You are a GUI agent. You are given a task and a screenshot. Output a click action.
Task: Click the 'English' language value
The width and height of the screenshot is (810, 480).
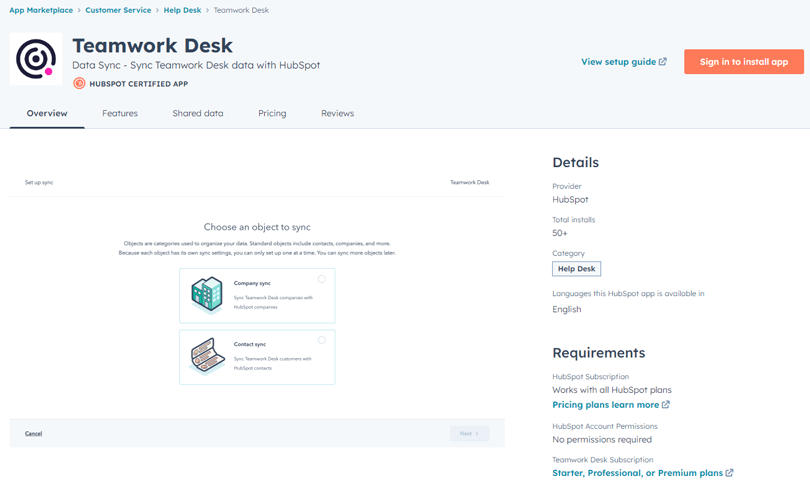point(567,309)
